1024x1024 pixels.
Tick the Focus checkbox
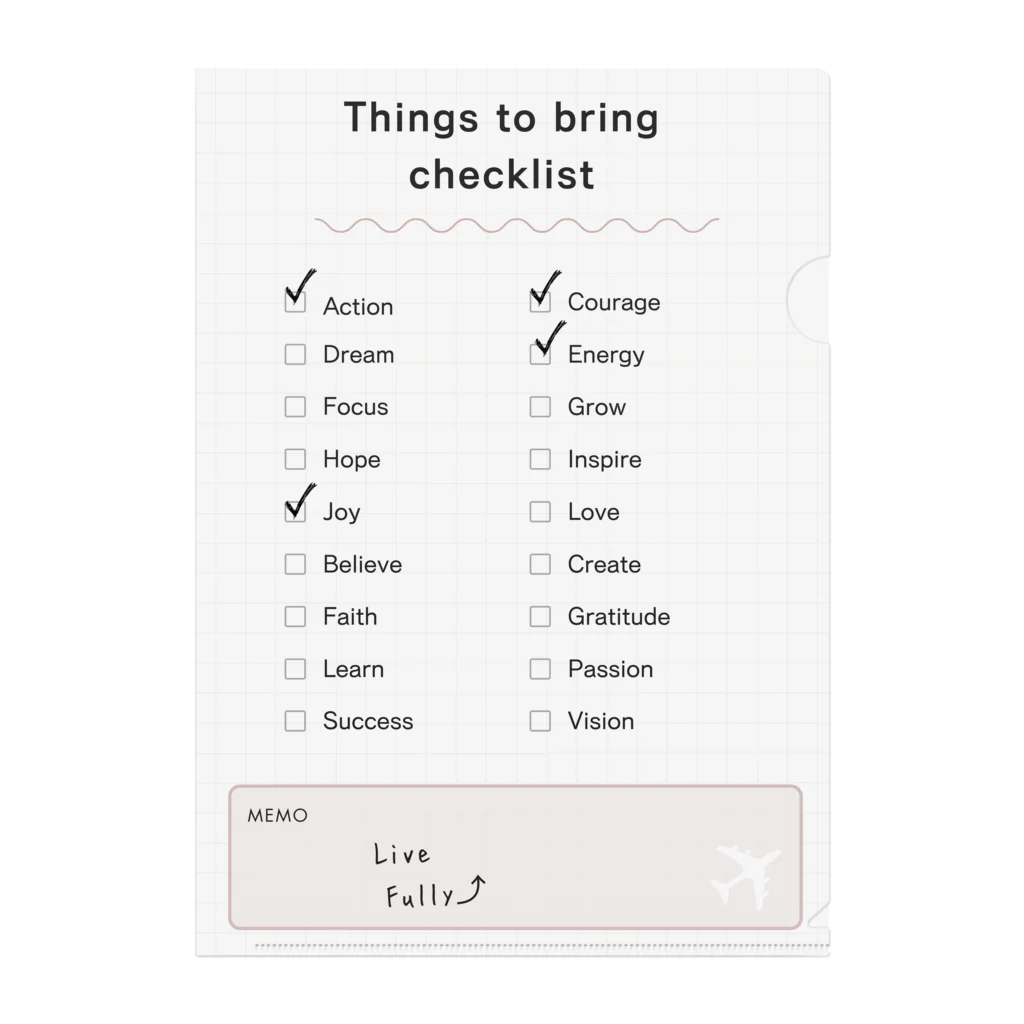pos(295,407)
